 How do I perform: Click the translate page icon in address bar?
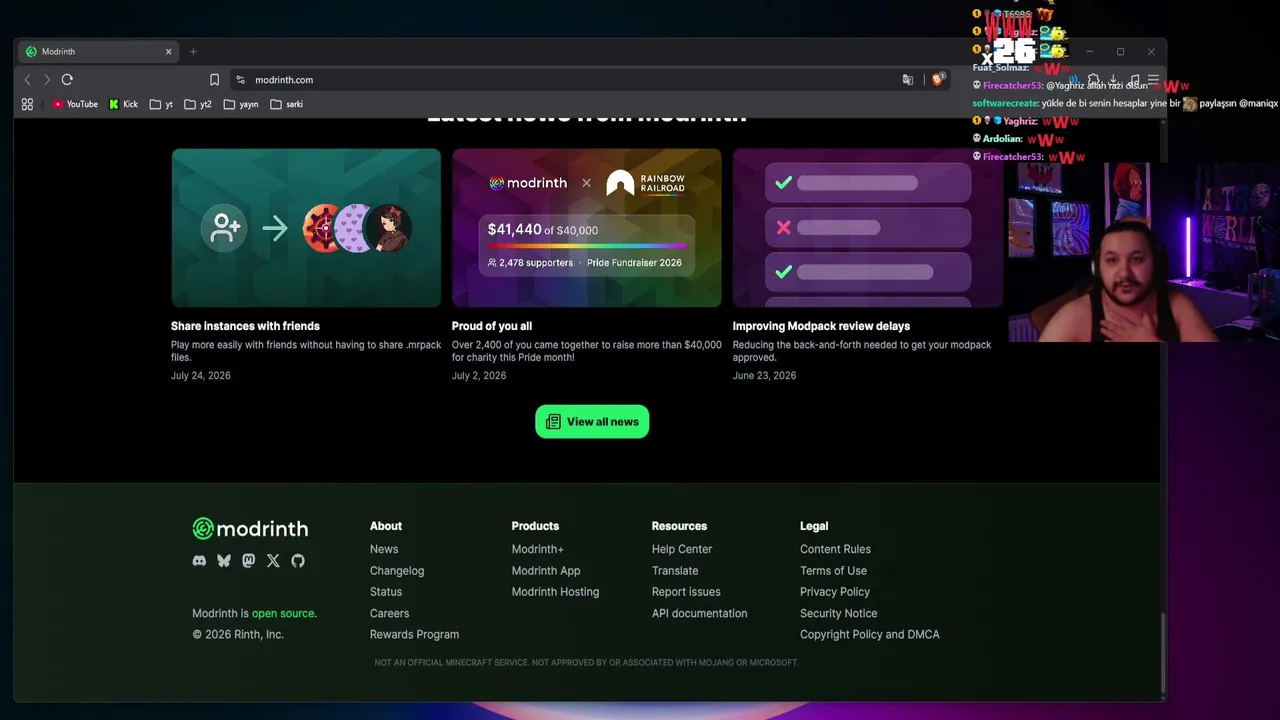pos(908,80)
